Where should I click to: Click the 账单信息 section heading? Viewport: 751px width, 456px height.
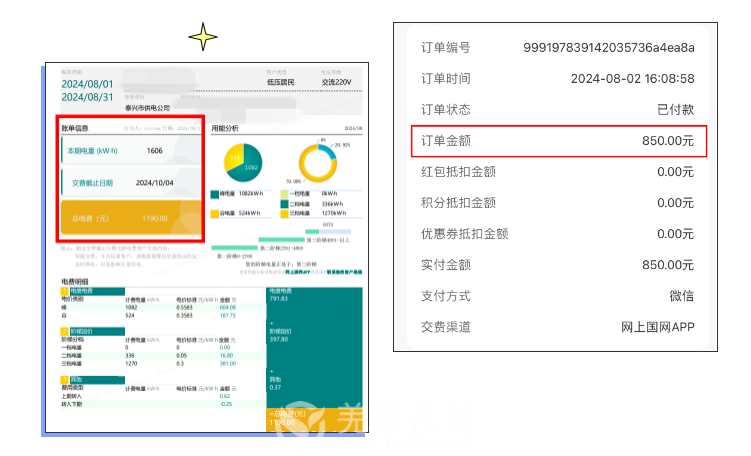pyautogui.click(x=75, y=128)
